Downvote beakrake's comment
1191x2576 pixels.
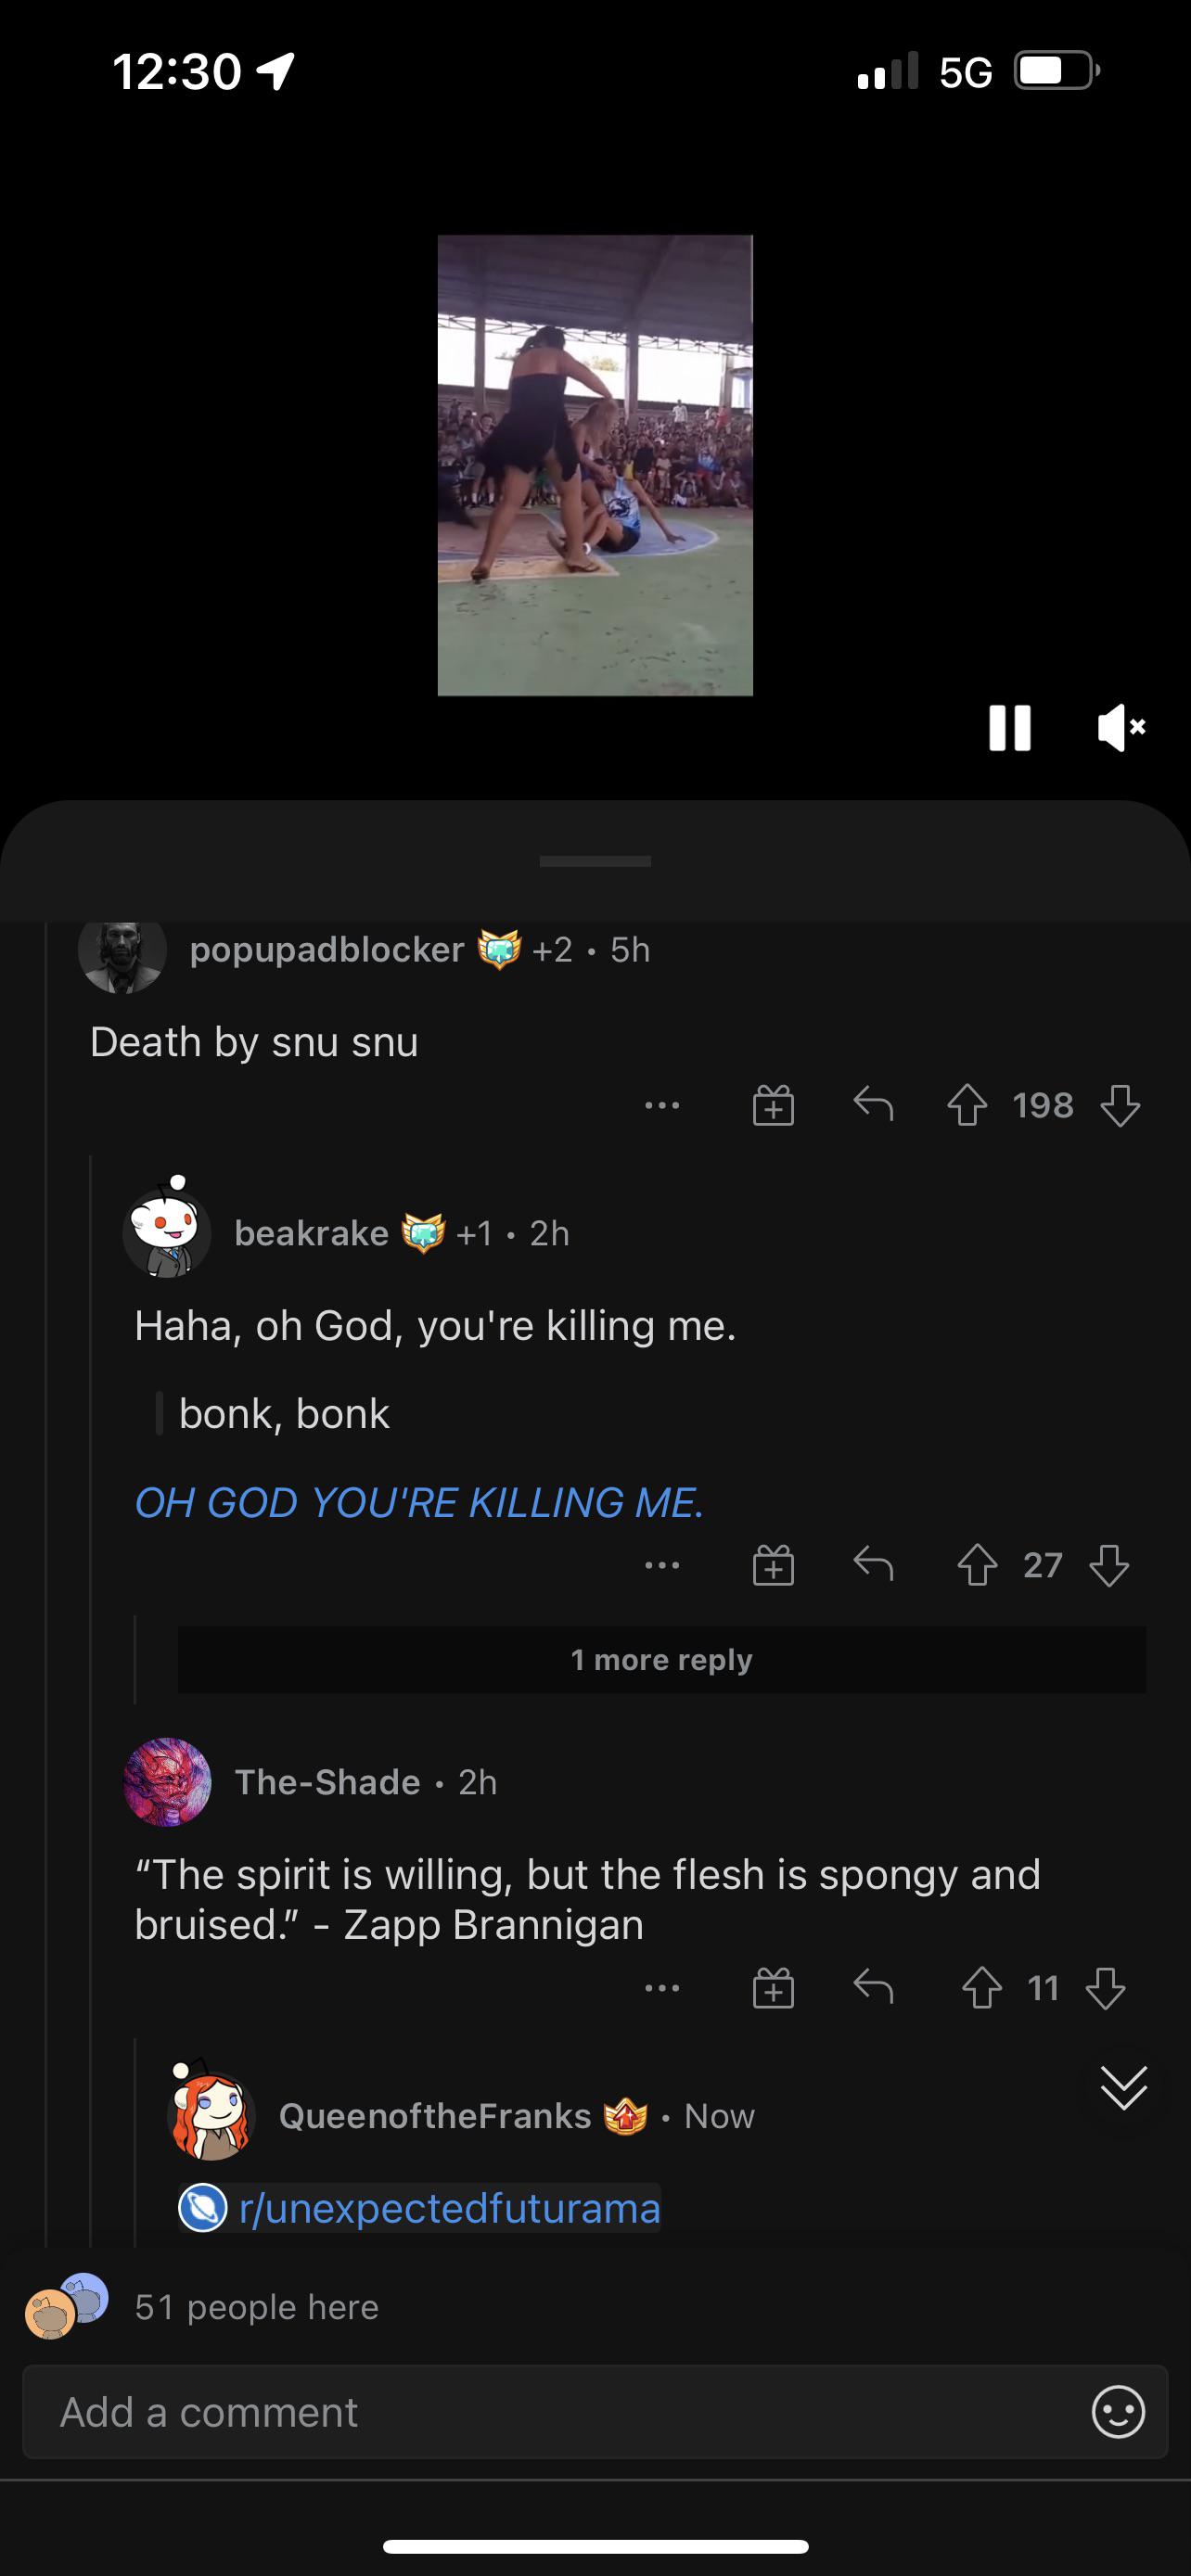(1112, 1566)
